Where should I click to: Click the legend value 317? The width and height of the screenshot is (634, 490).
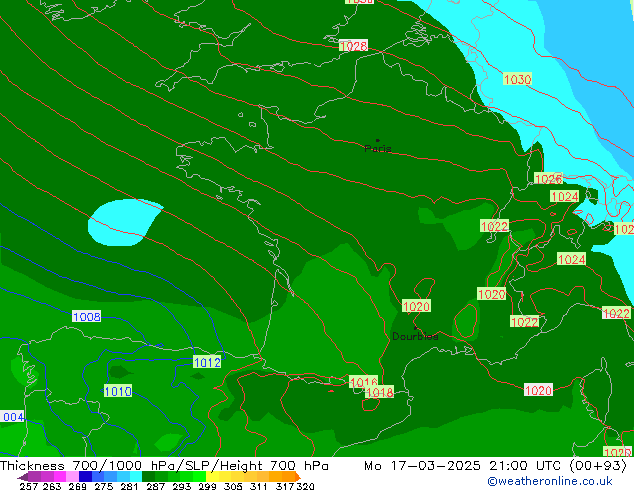pos(285,486)
